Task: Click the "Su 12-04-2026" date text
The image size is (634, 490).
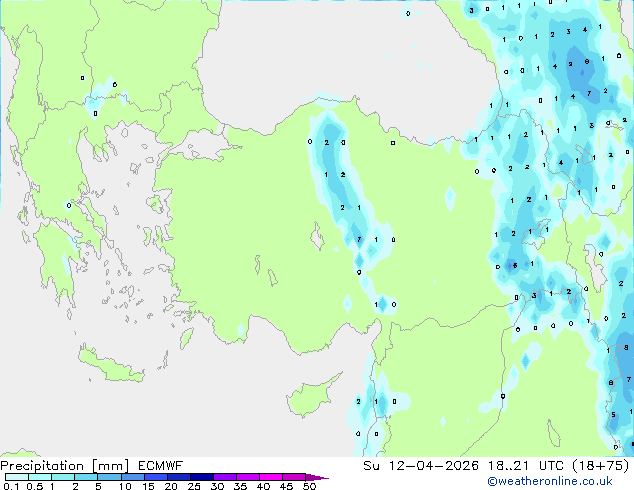Action: (x=421, y=466)
